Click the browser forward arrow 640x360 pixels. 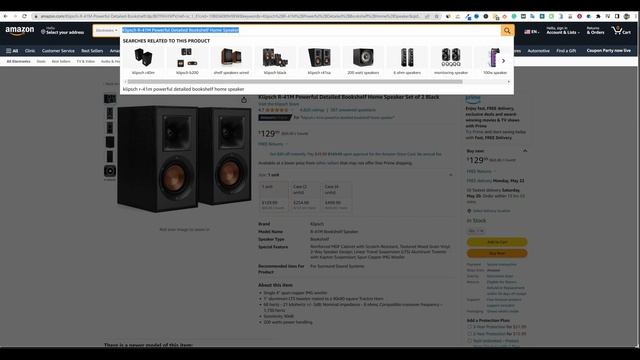15,16
